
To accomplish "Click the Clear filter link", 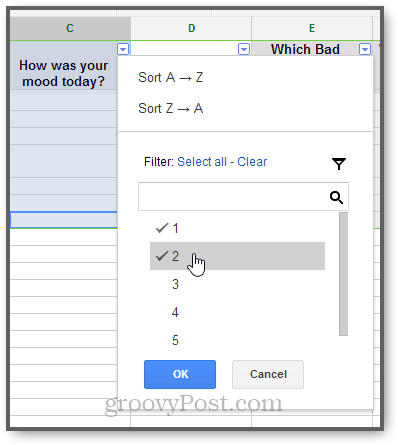I will 252,162.
